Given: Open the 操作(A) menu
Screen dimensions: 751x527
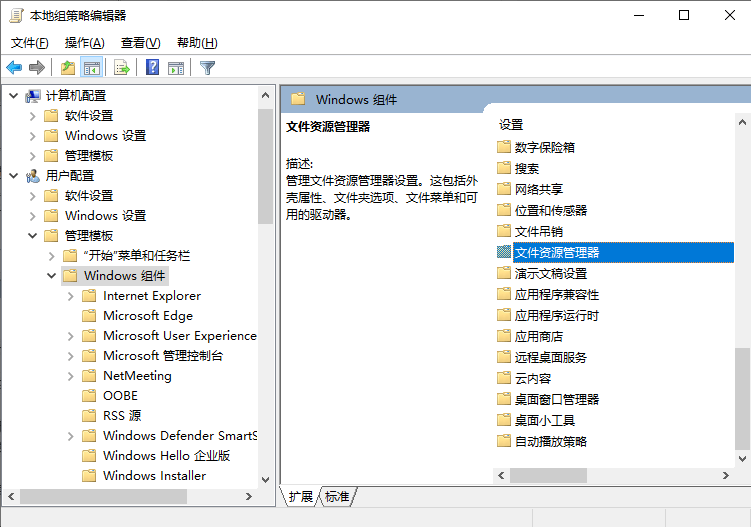Looking at the screenshot, I should pyautogui.click(x=84, y=43).
